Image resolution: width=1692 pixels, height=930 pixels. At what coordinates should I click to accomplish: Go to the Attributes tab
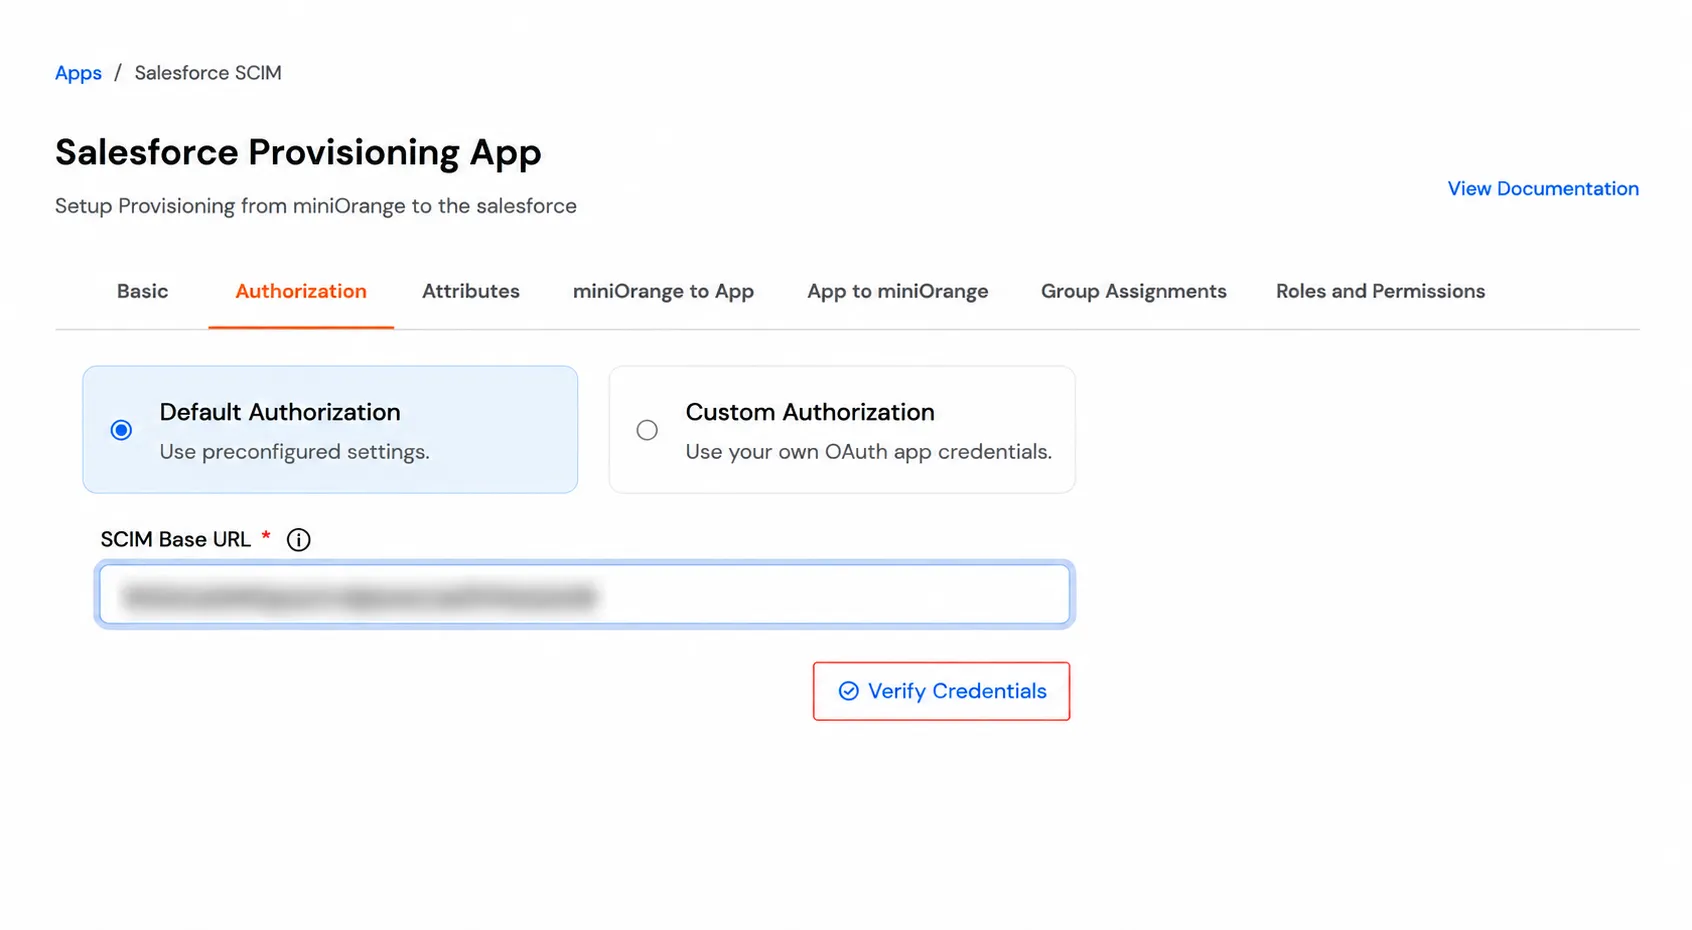coord(471,291)
